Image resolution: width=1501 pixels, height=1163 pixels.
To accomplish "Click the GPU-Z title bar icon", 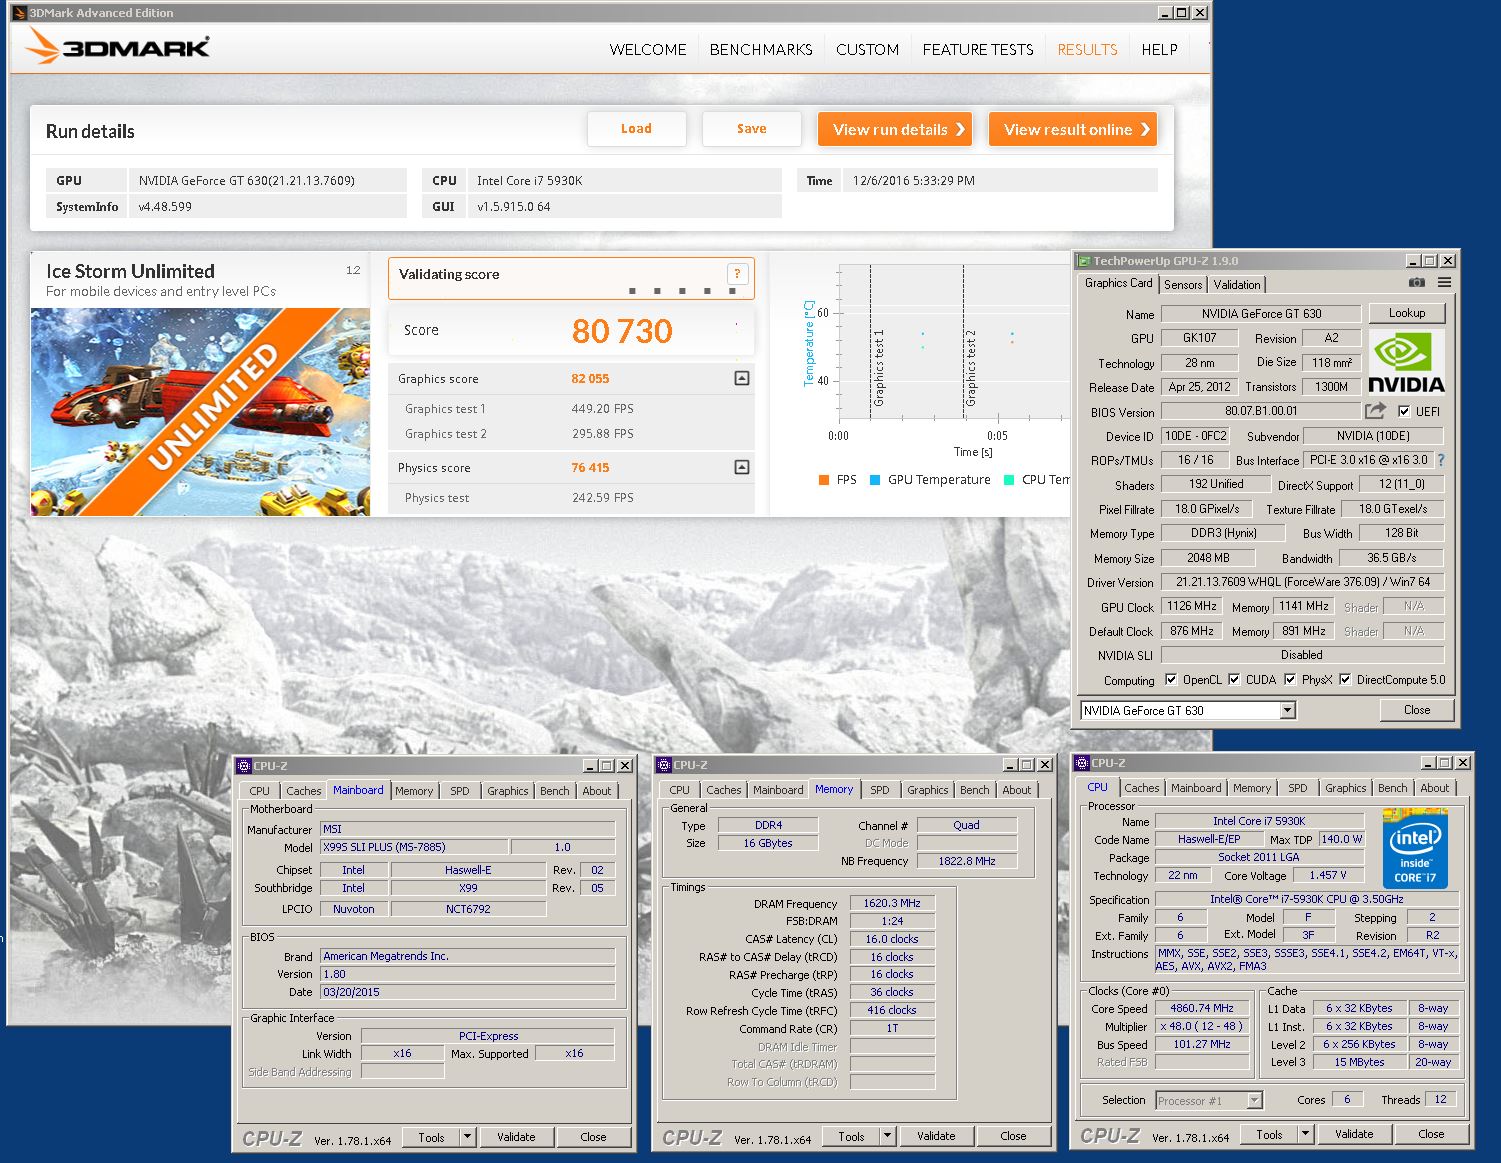I will tap(1084, 261).
